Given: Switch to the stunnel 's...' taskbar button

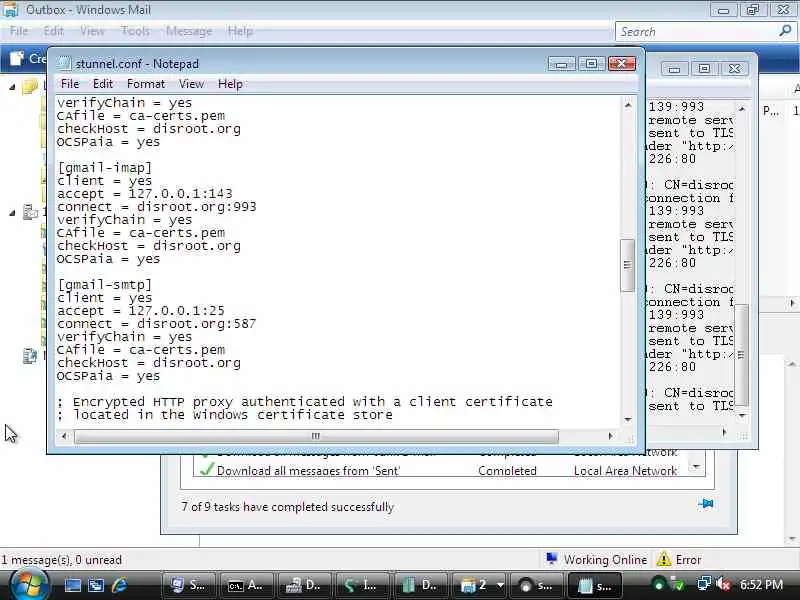Looking at the screenshot, I should pos(537,586).
